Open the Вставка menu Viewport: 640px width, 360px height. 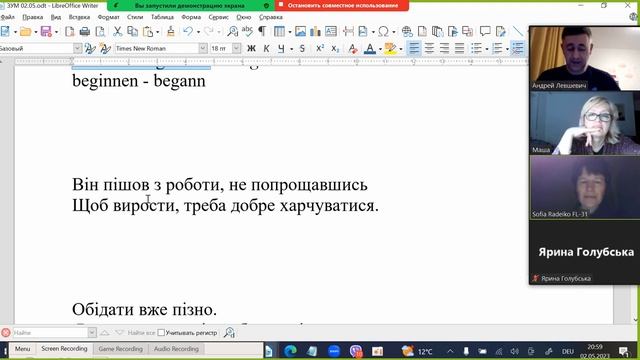[x=79, y=17]
